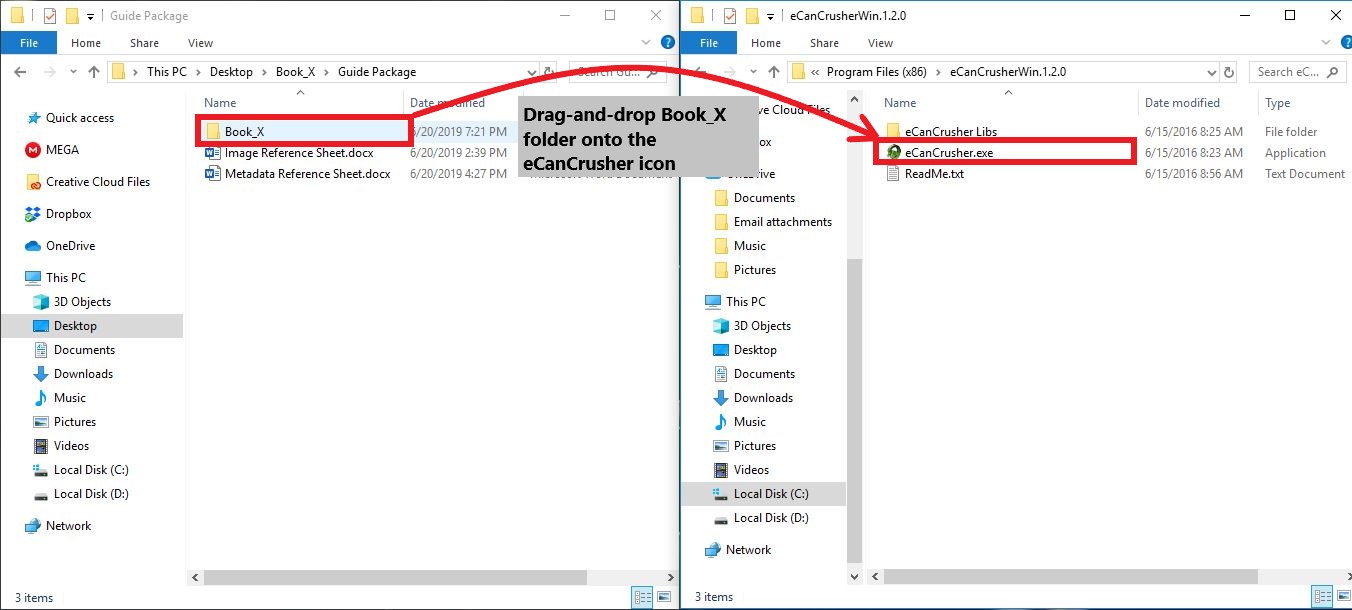
Task: Expand the ribbon in Guide Package window
Action: click(x=647, y=43)
